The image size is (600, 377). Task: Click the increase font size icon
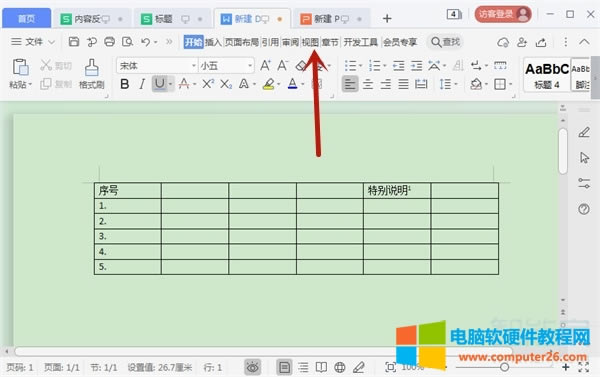point(265,65)
